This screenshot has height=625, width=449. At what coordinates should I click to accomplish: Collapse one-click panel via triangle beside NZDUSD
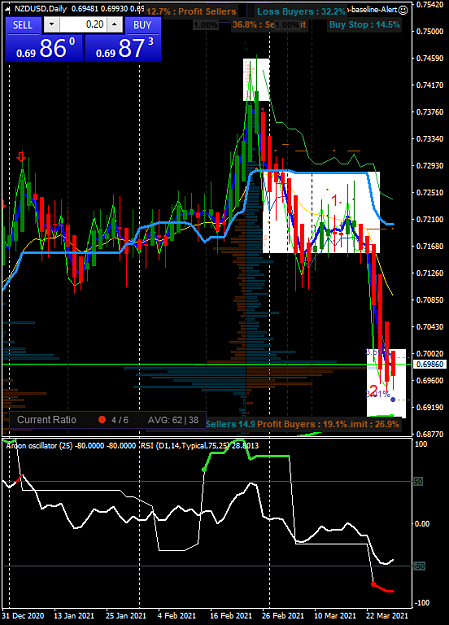coord(8,8)
